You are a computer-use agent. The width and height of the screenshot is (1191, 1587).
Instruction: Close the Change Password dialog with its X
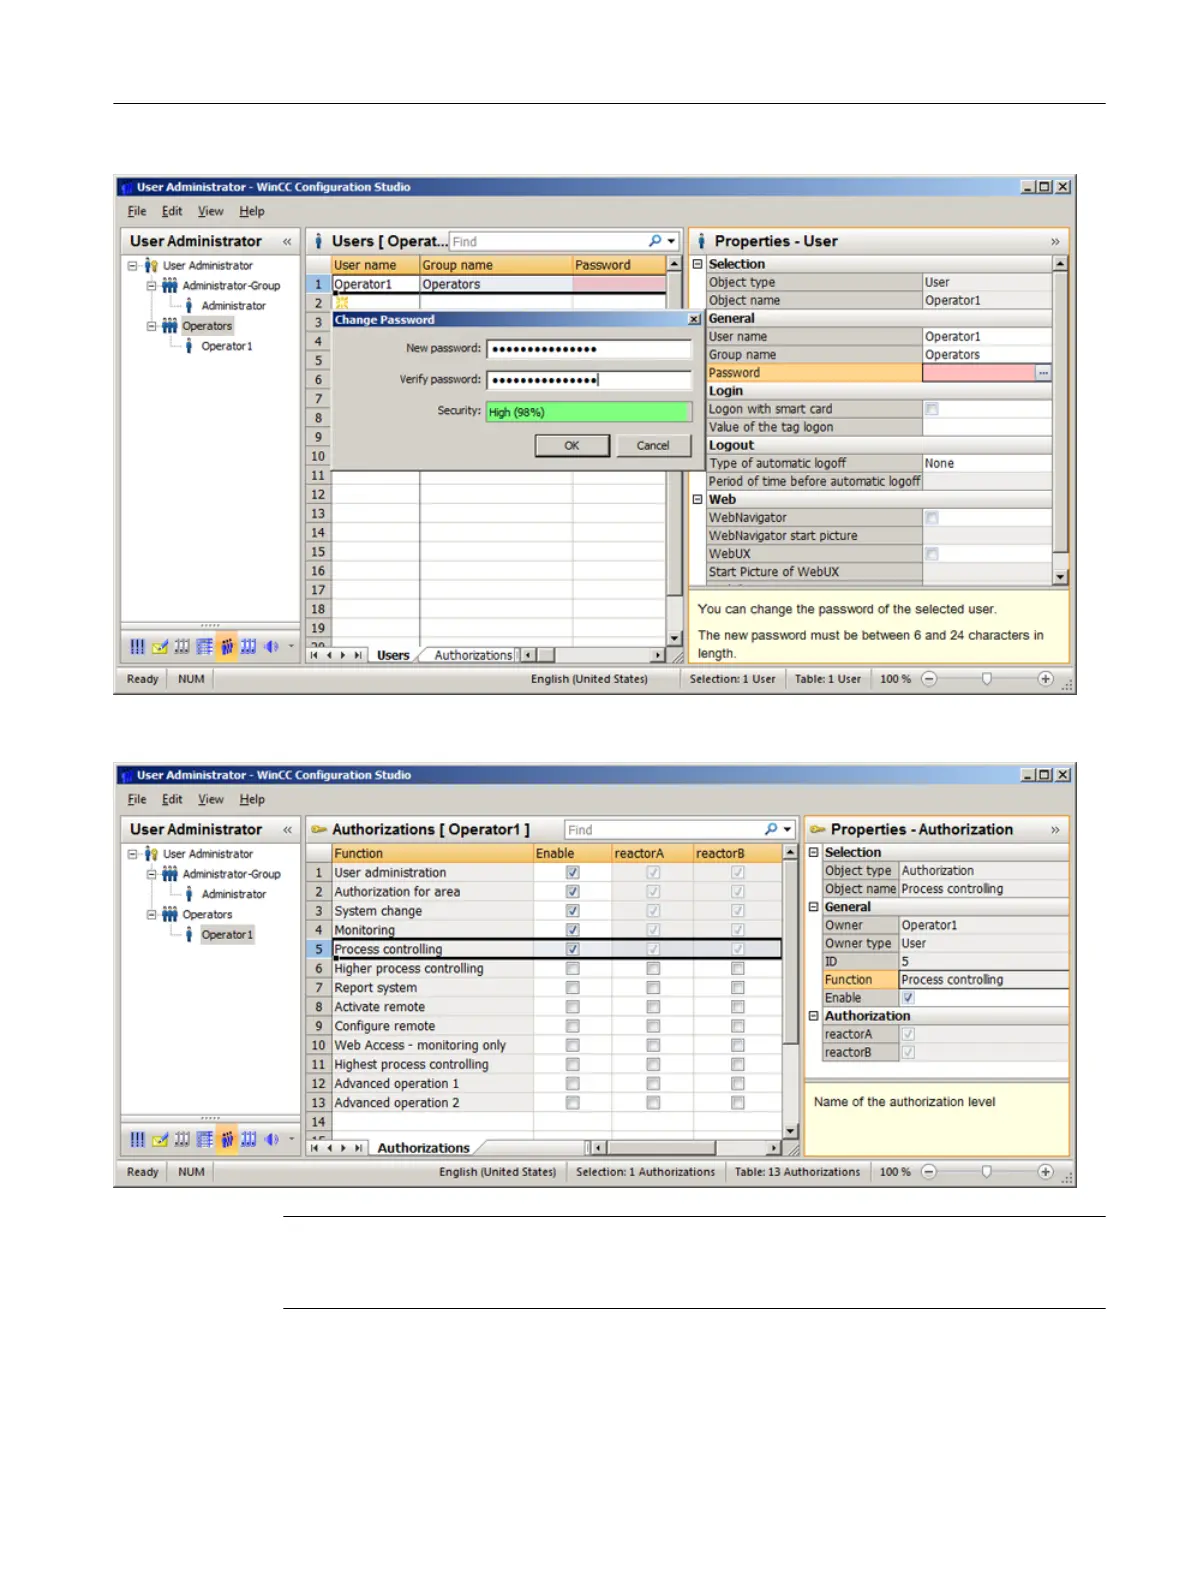(x=694, y=320)
